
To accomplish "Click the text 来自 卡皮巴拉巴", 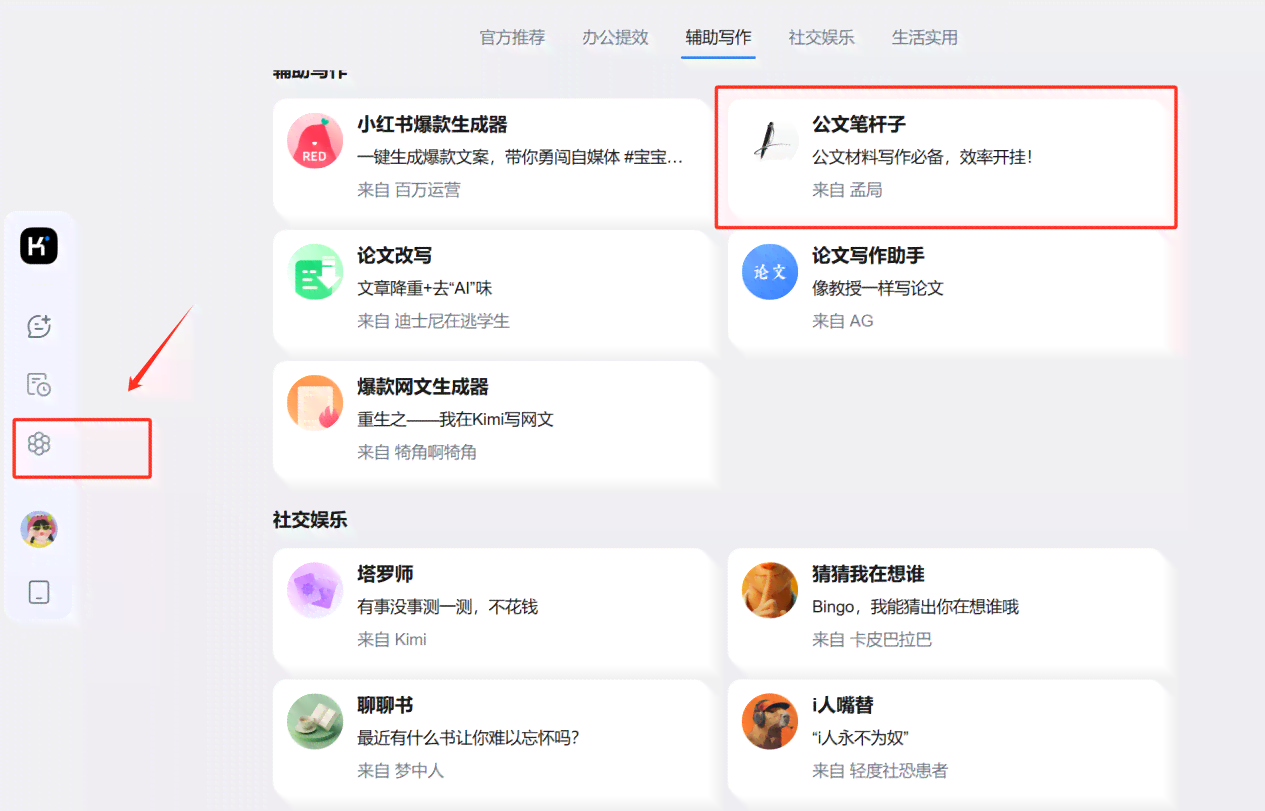I will click(x=872, y=638).
